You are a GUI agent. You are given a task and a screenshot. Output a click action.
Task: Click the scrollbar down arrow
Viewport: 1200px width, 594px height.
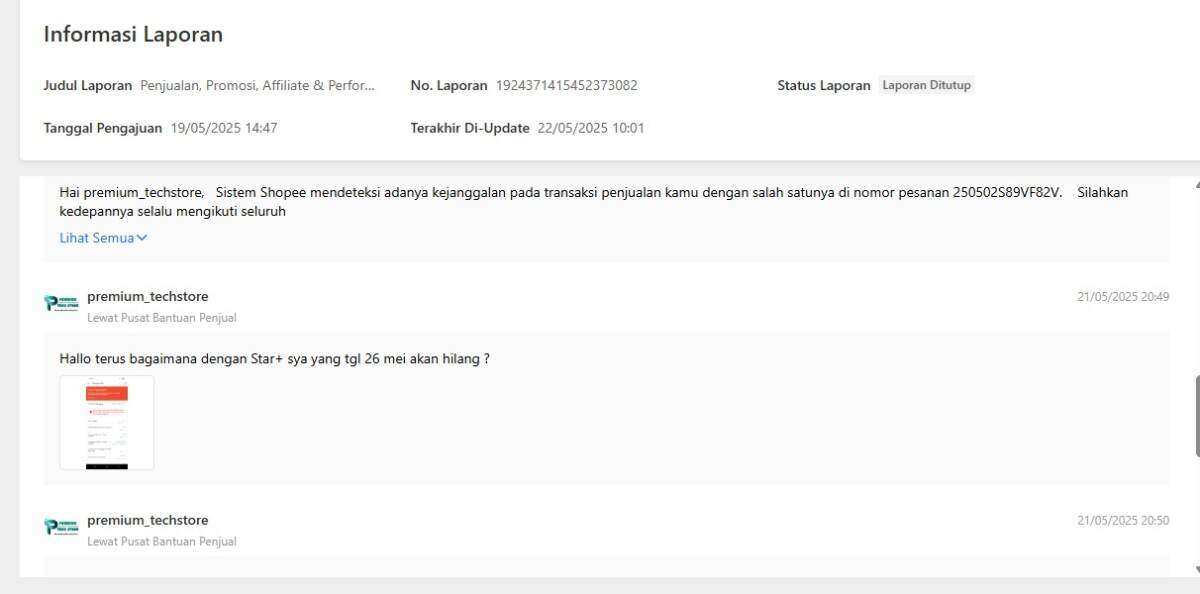click(1198, 569)
